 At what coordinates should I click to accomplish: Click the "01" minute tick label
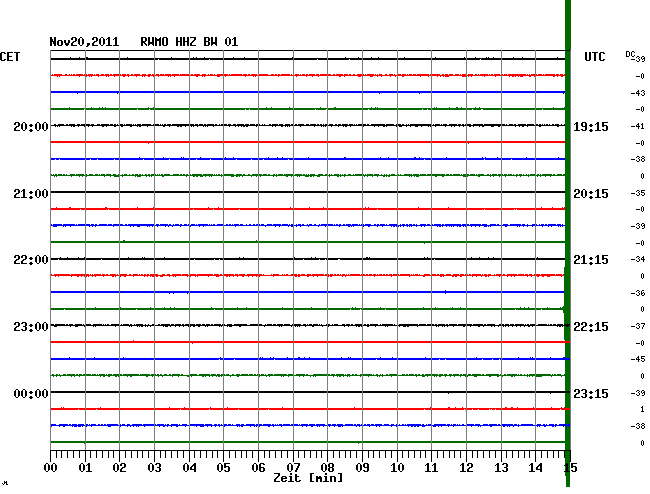coord(85,468)
